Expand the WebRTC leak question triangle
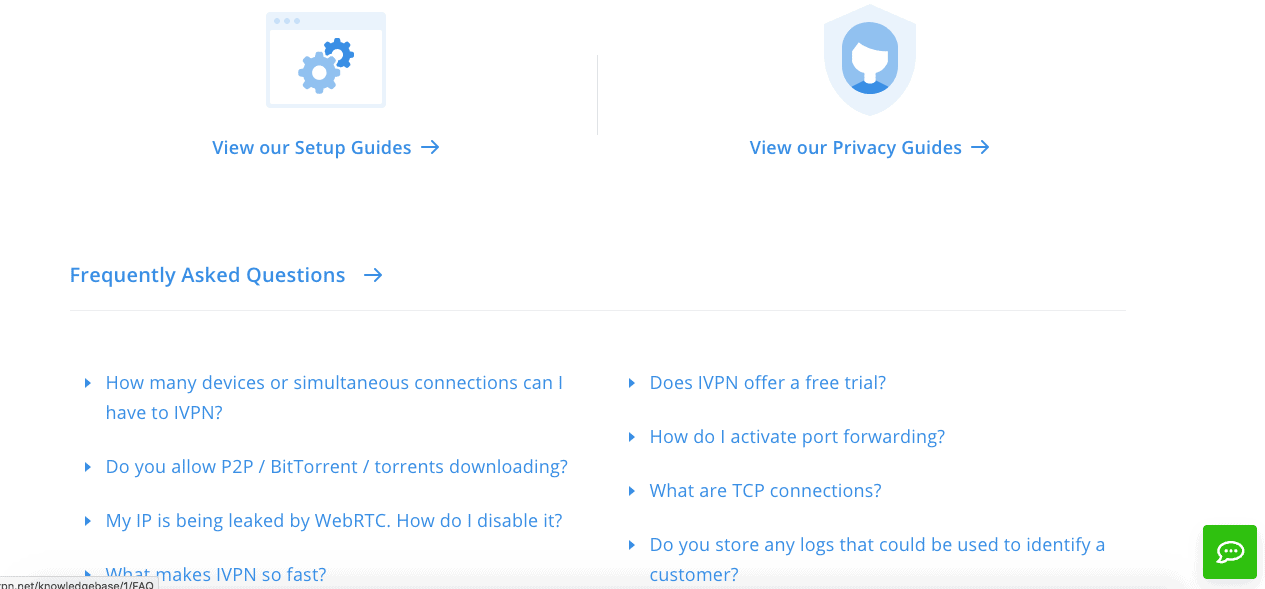This screenshot has width=1265, height=589. pyautogui.click(x=88, y=521)
